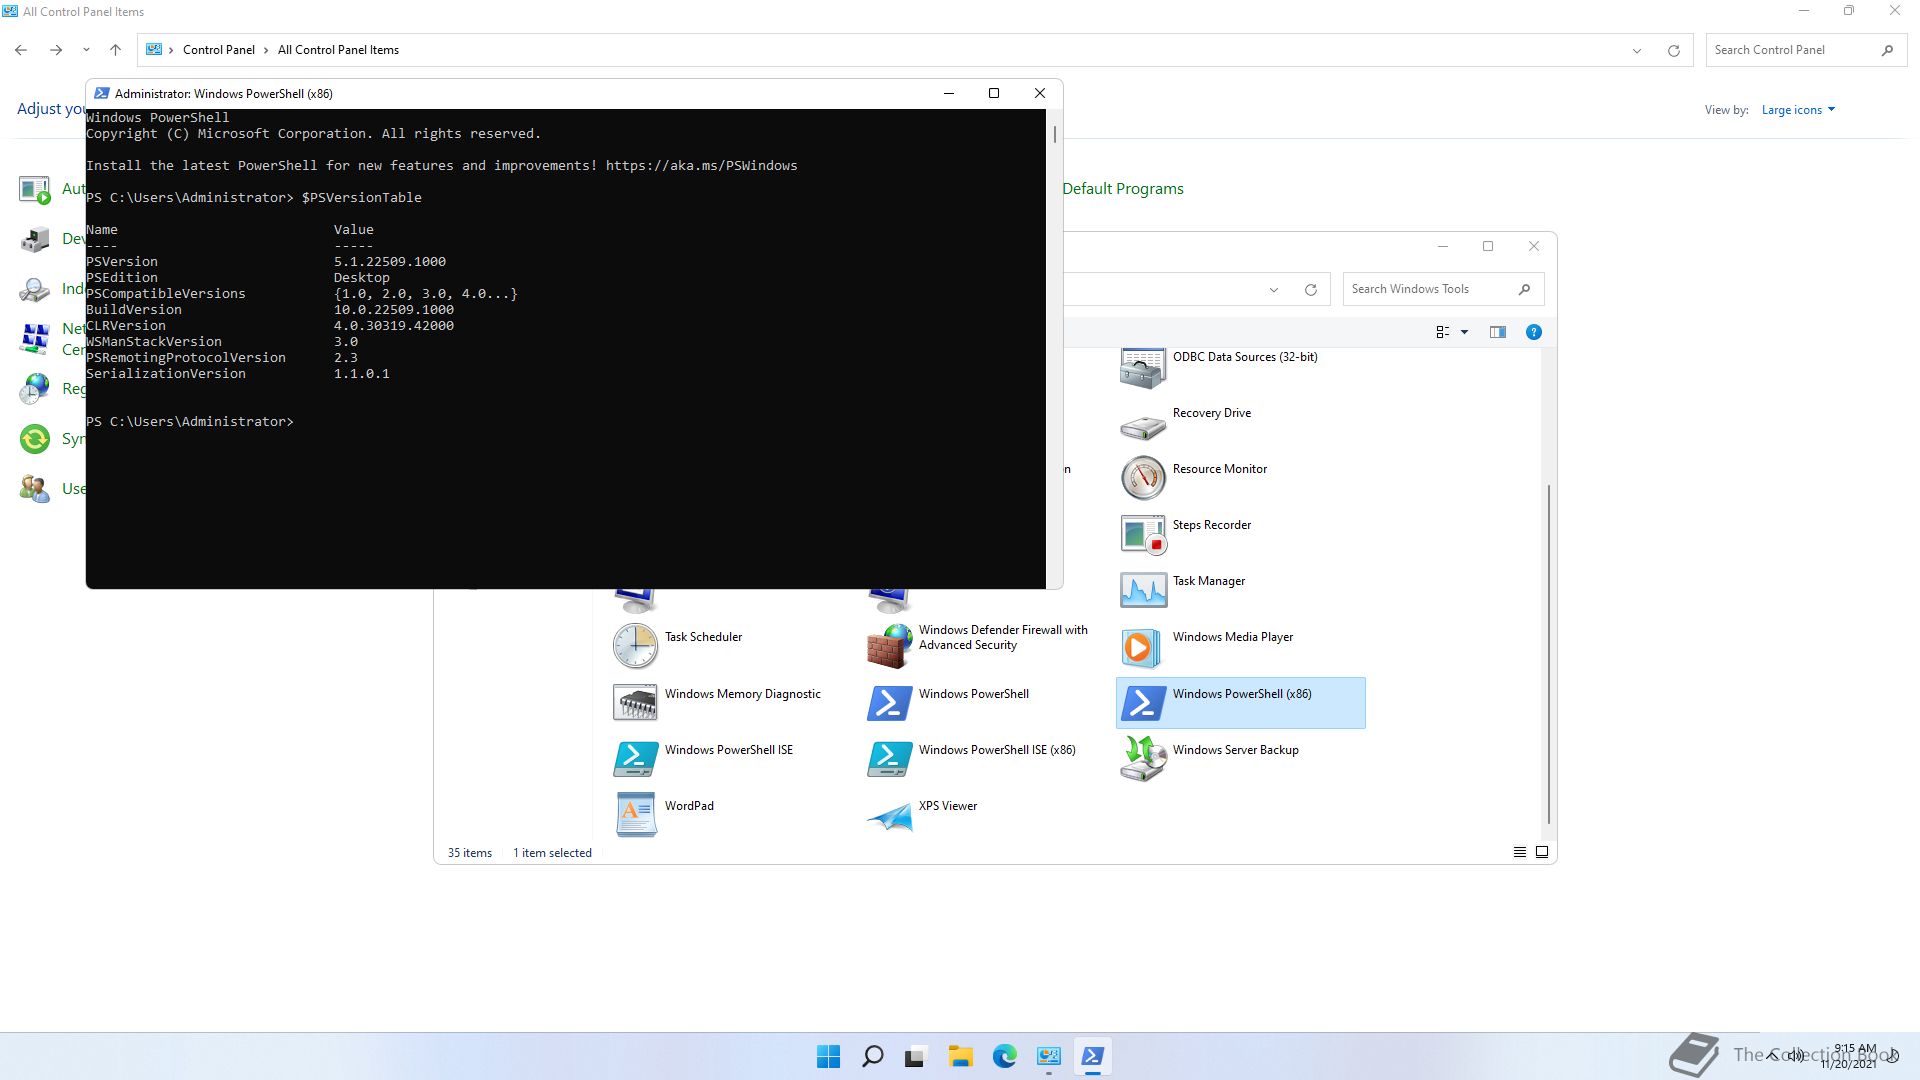Open the Windows Media Player icon

1143,647
